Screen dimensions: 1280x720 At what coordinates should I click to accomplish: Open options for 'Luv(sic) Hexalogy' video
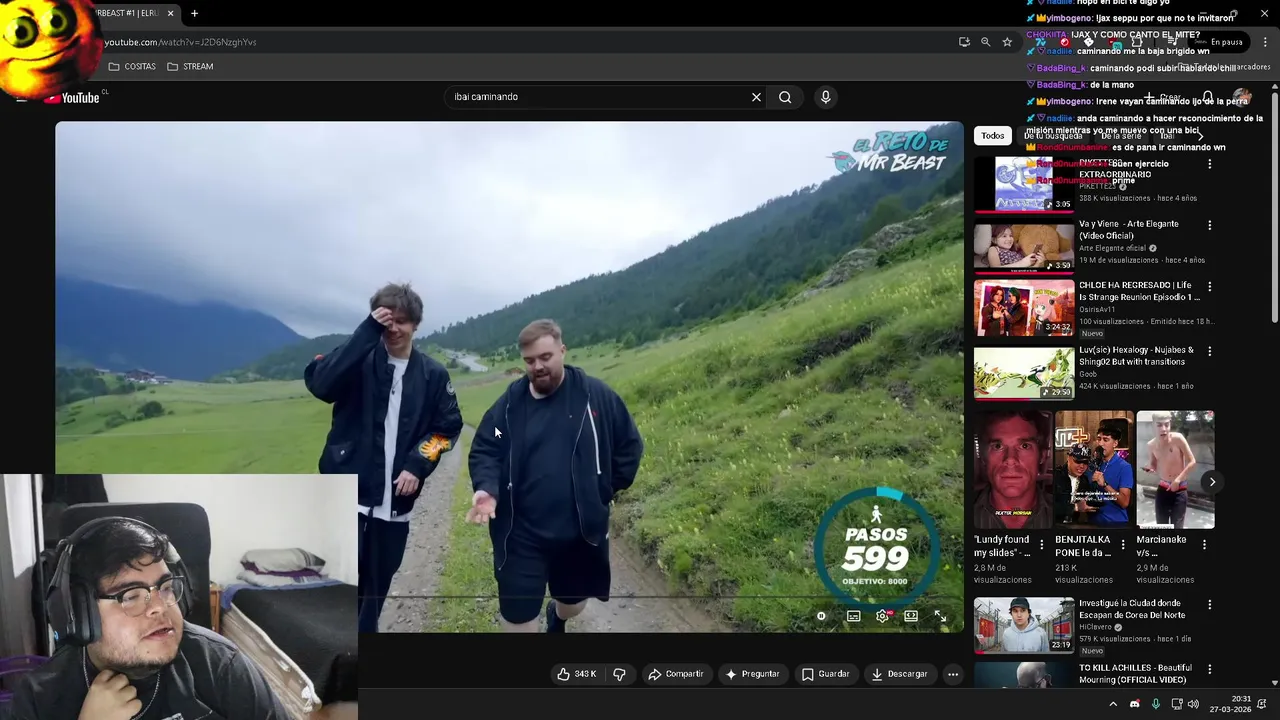pos(1209,352)
